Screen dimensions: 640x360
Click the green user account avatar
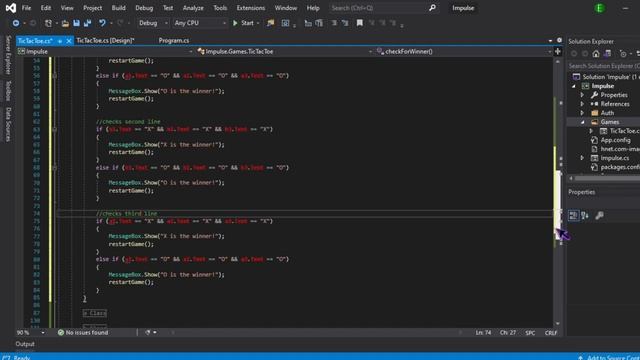click(600, 8)
